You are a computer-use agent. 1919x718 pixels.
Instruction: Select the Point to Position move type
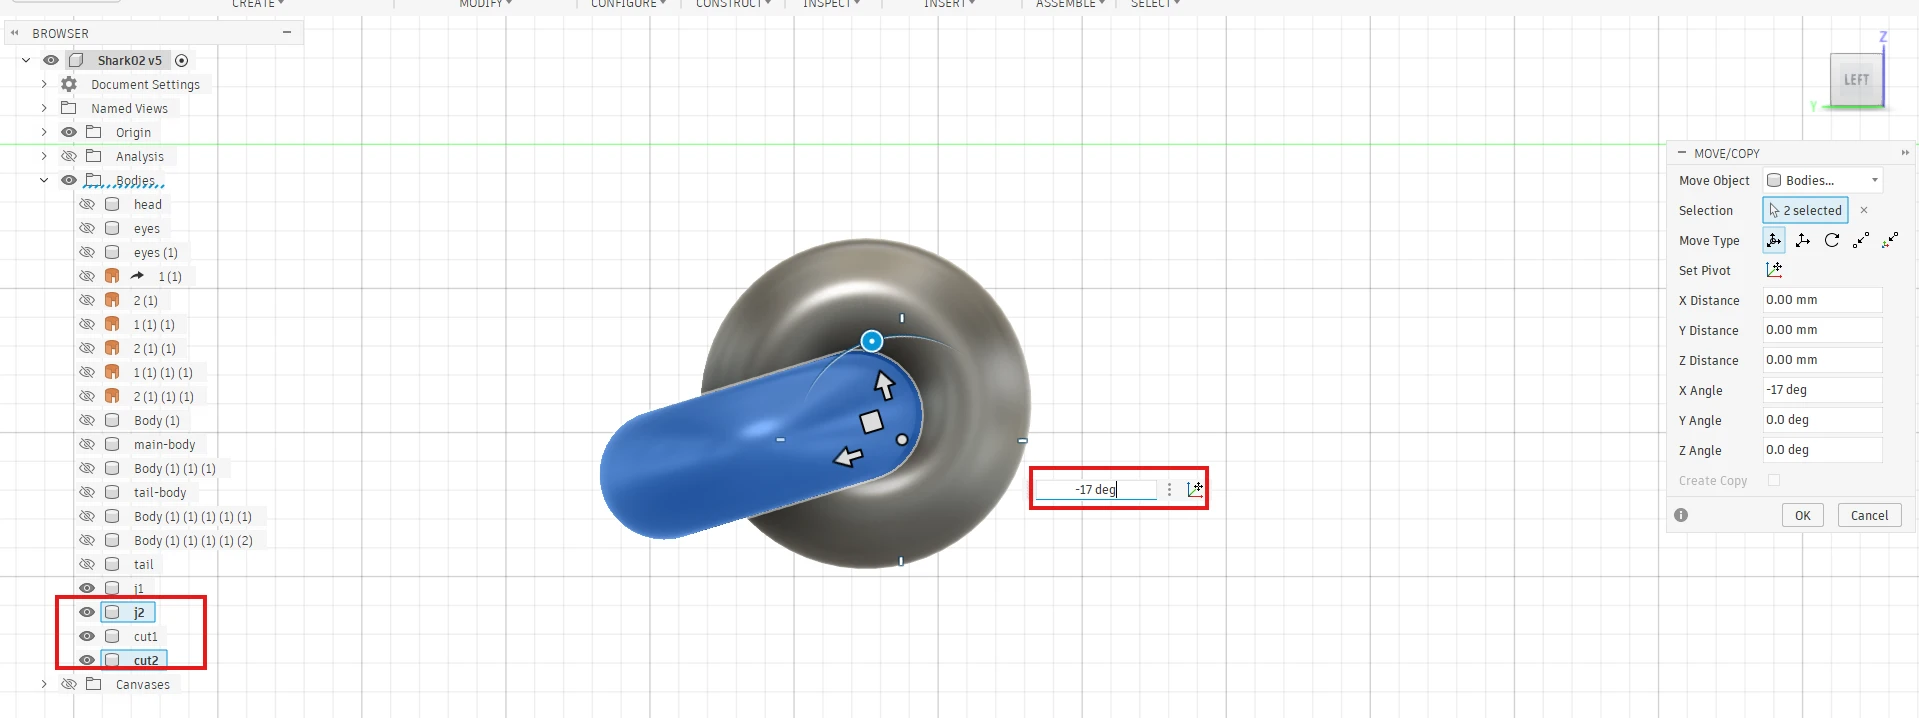coord(1890,240)
